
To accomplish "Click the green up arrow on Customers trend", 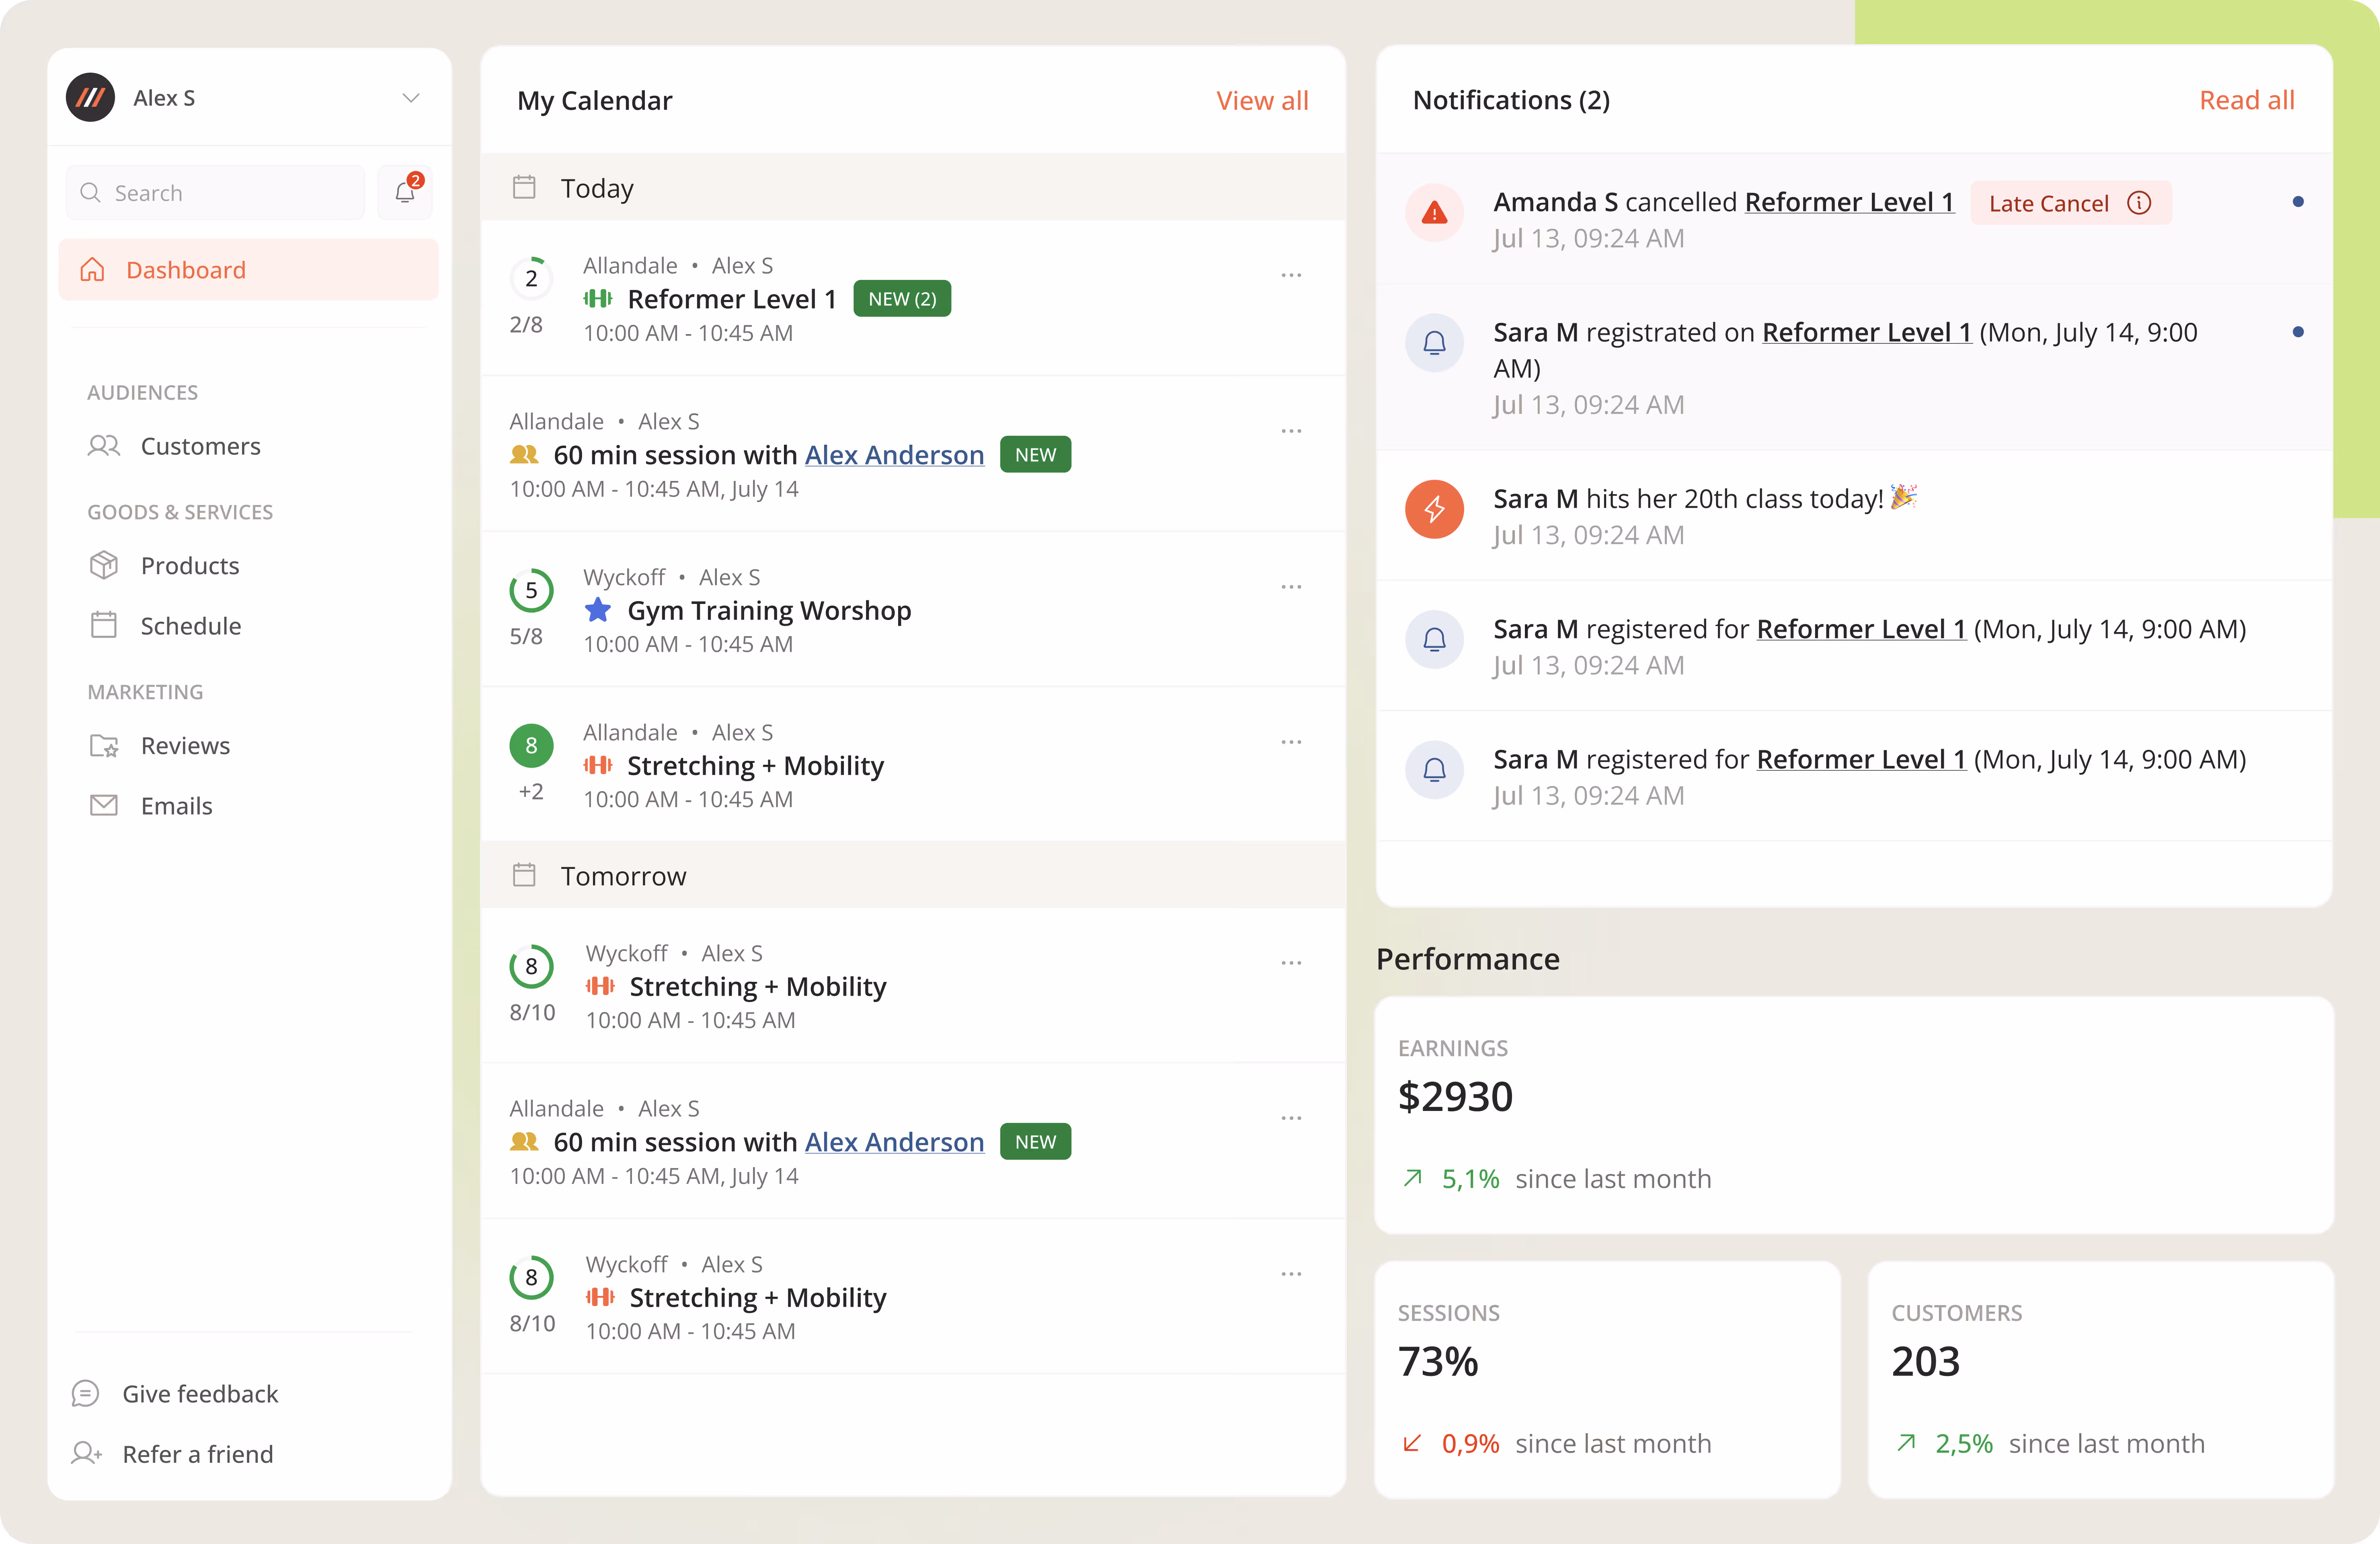I will pos(1906,1443).
